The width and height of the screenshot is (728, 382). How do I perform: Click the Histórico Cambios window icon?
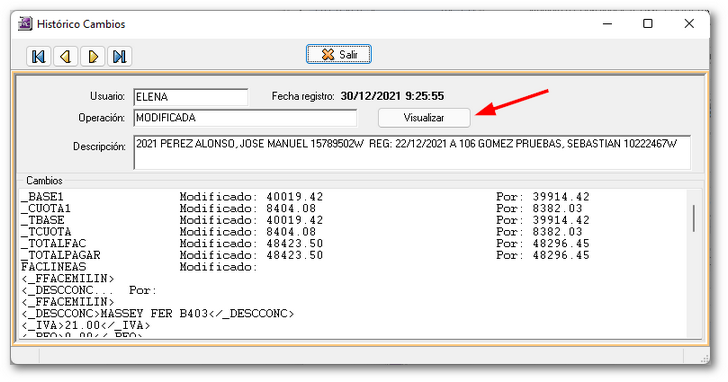point(25,24)
